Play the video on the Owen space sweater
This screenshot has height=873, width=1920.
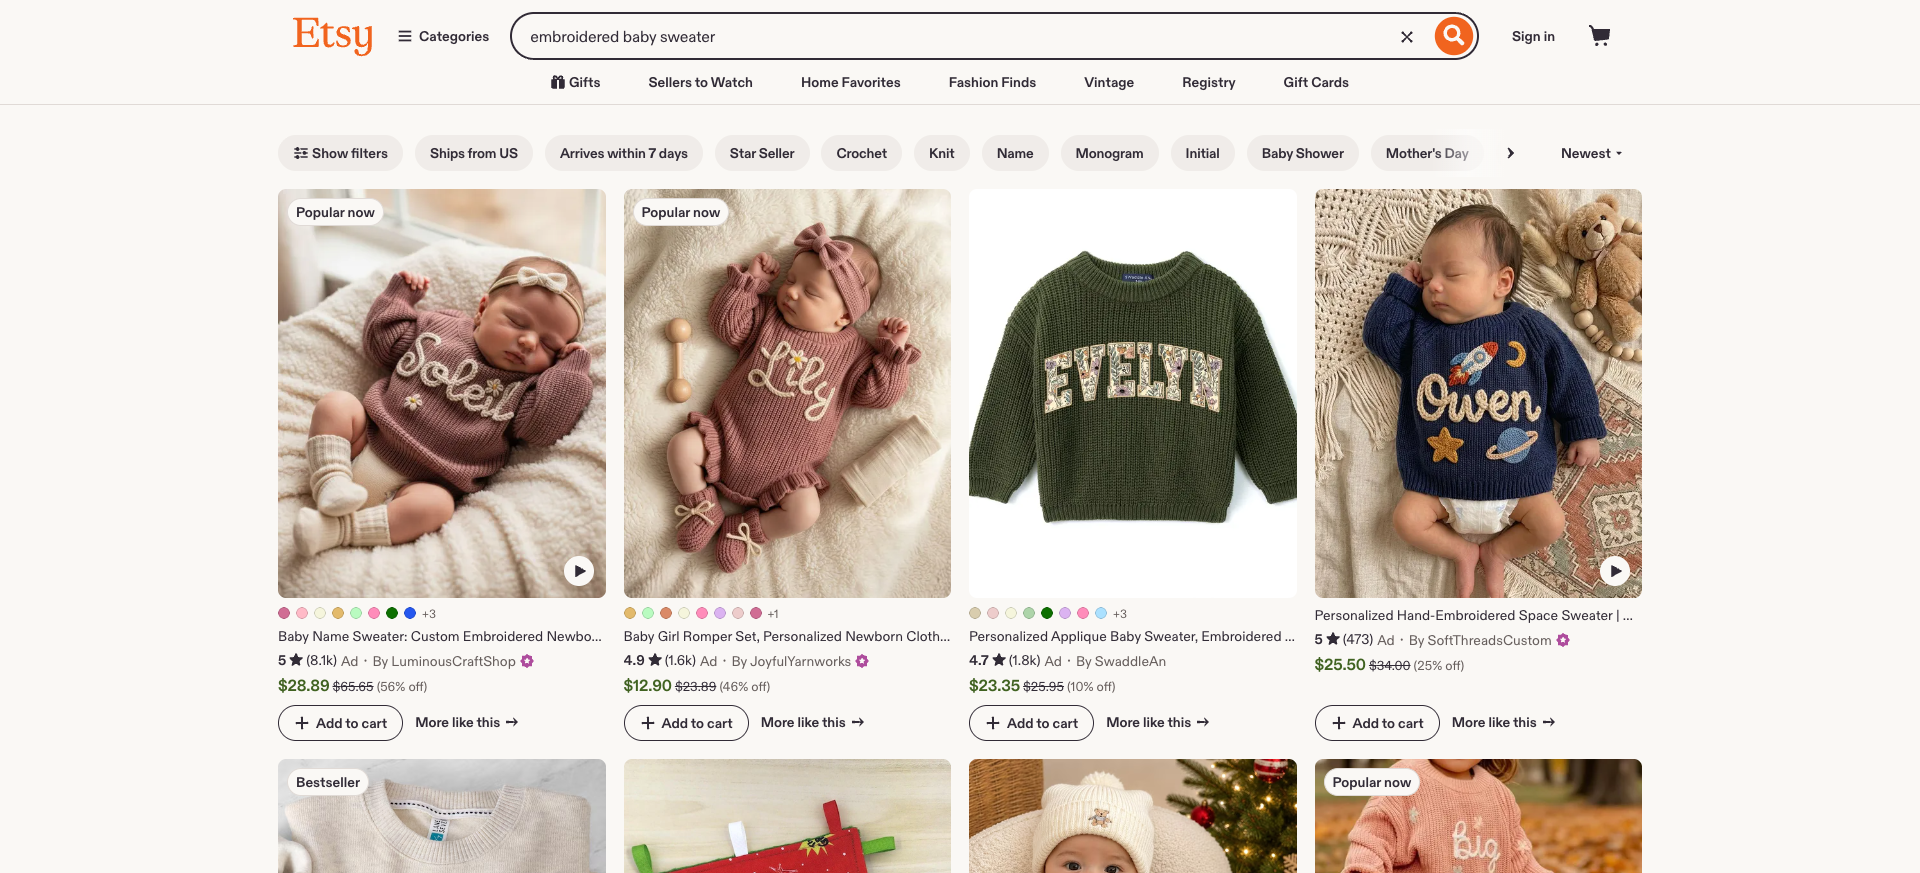coord(1615,571)
